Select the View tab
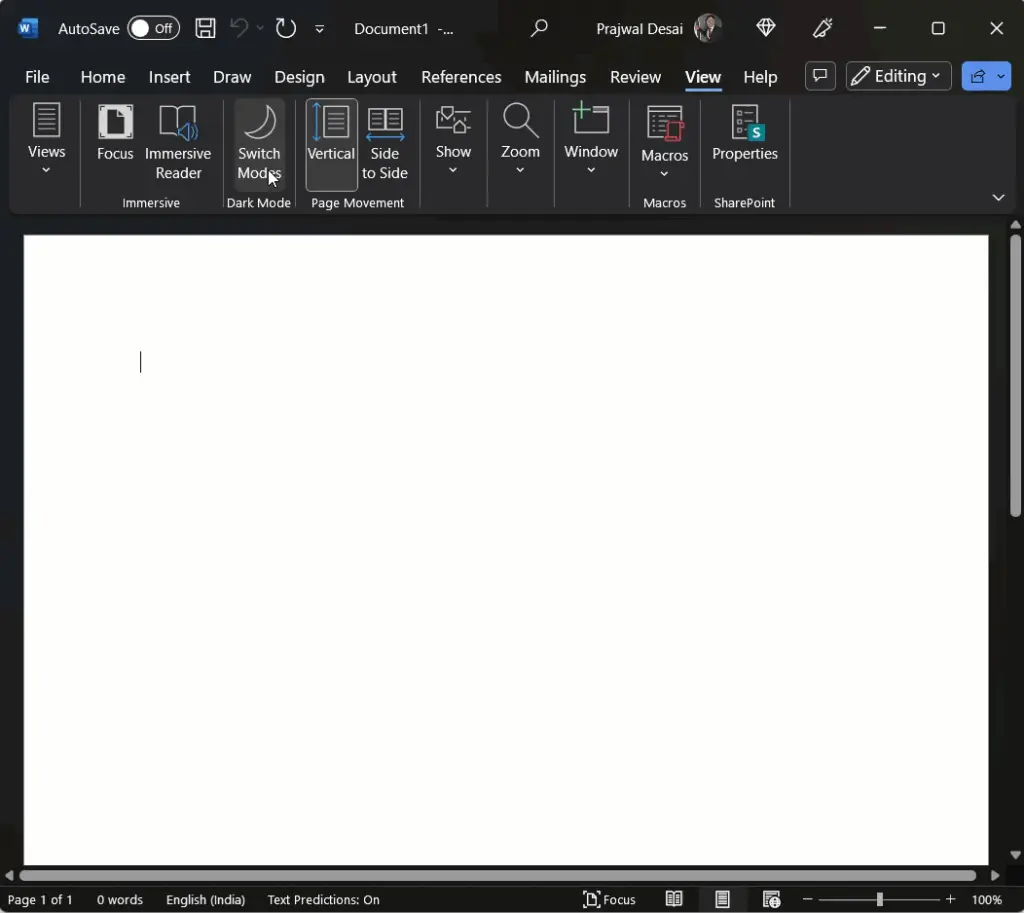The height and width of the screenshot is (913, 1024). (x=703, y=77)
